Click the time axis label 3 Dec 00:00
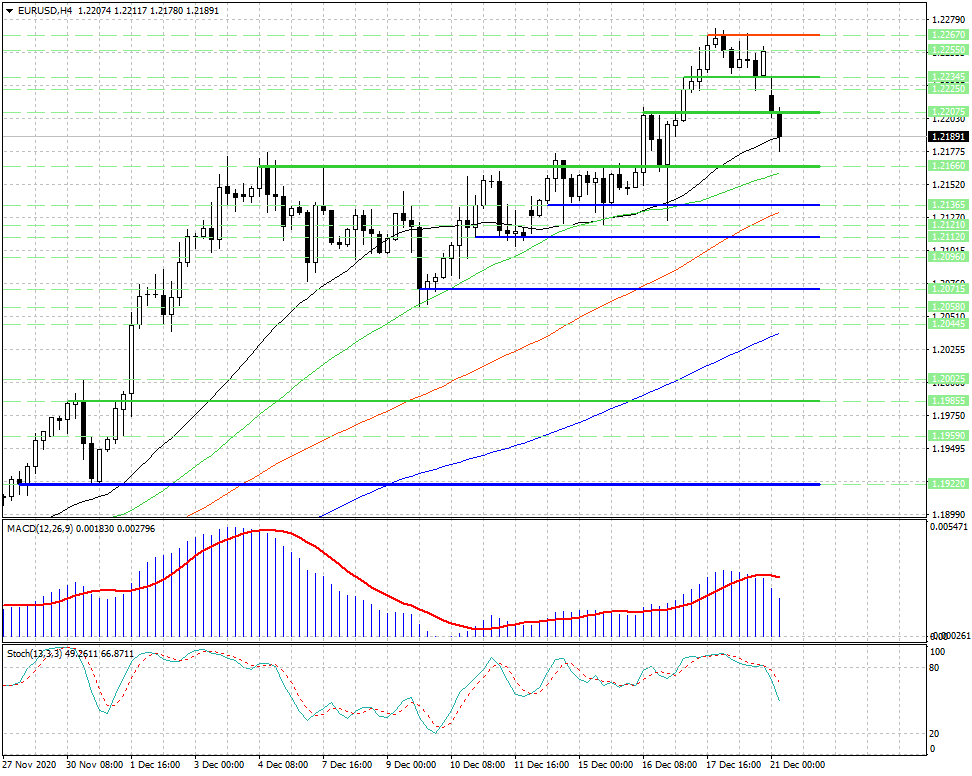The image size is (972, 776). coord(219,764)
